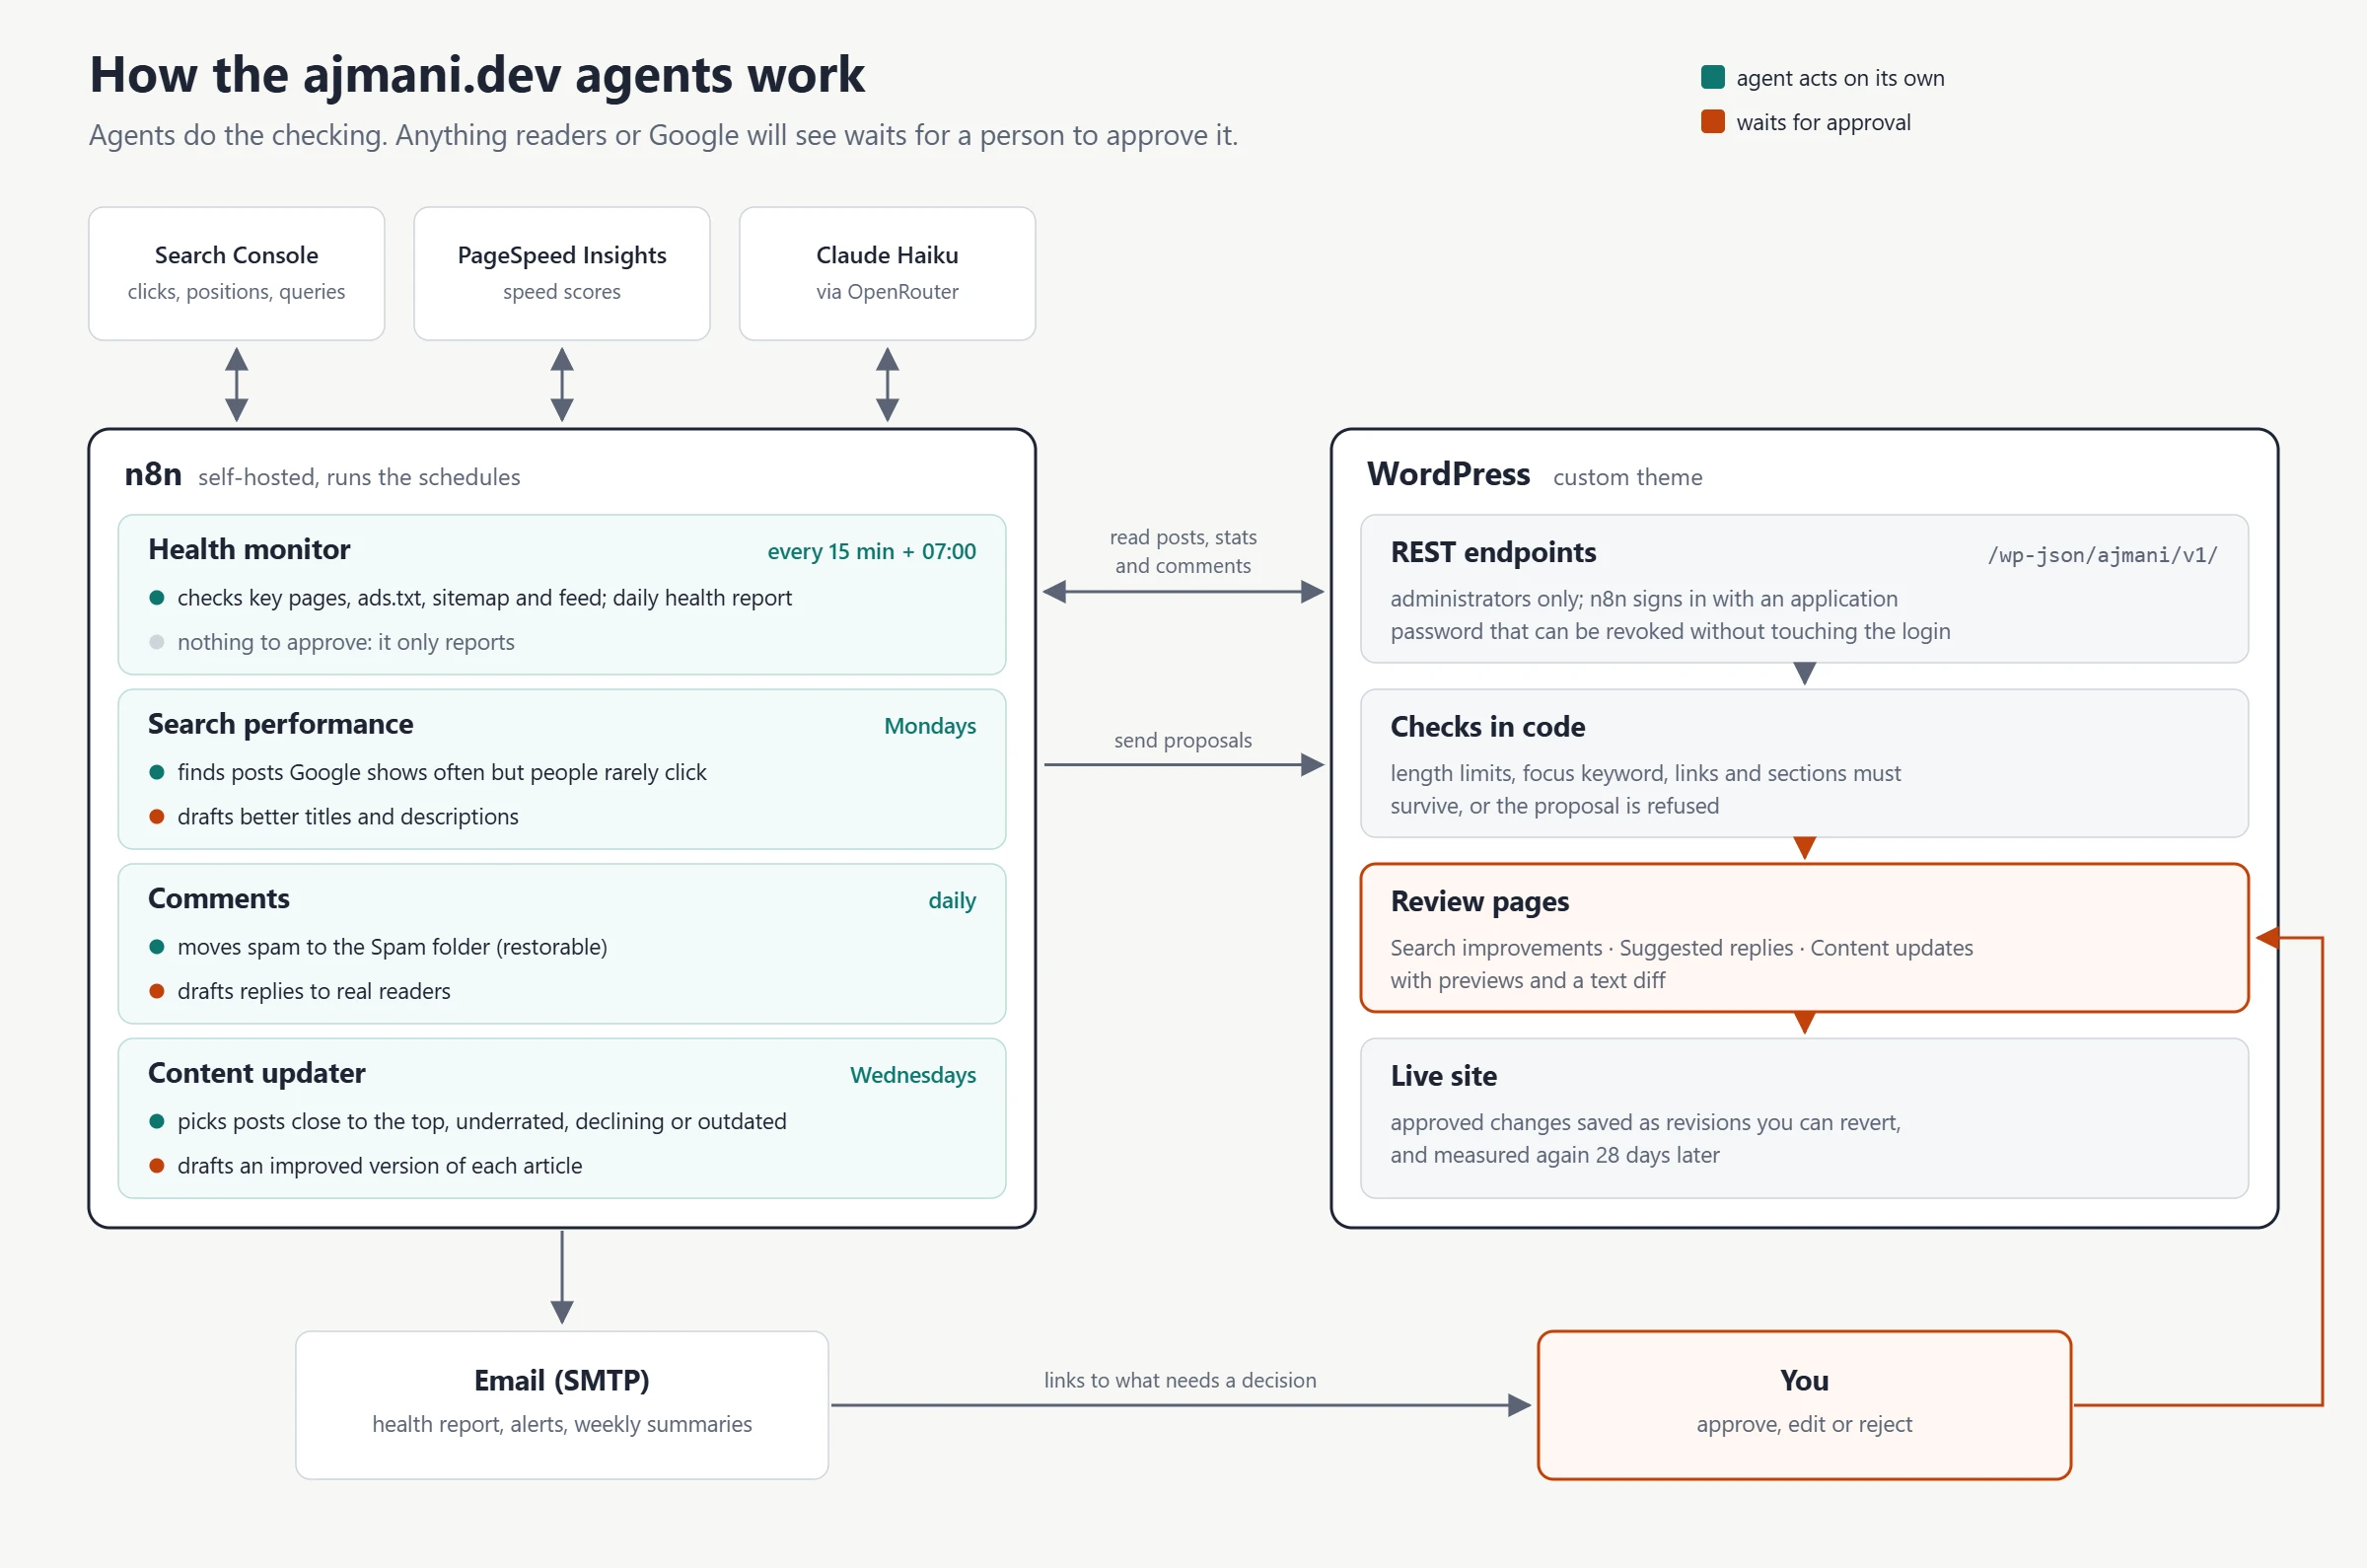Select the Search Console box
The width and height of the screenshot is (2367, 1568).
(x=236, y=273)
